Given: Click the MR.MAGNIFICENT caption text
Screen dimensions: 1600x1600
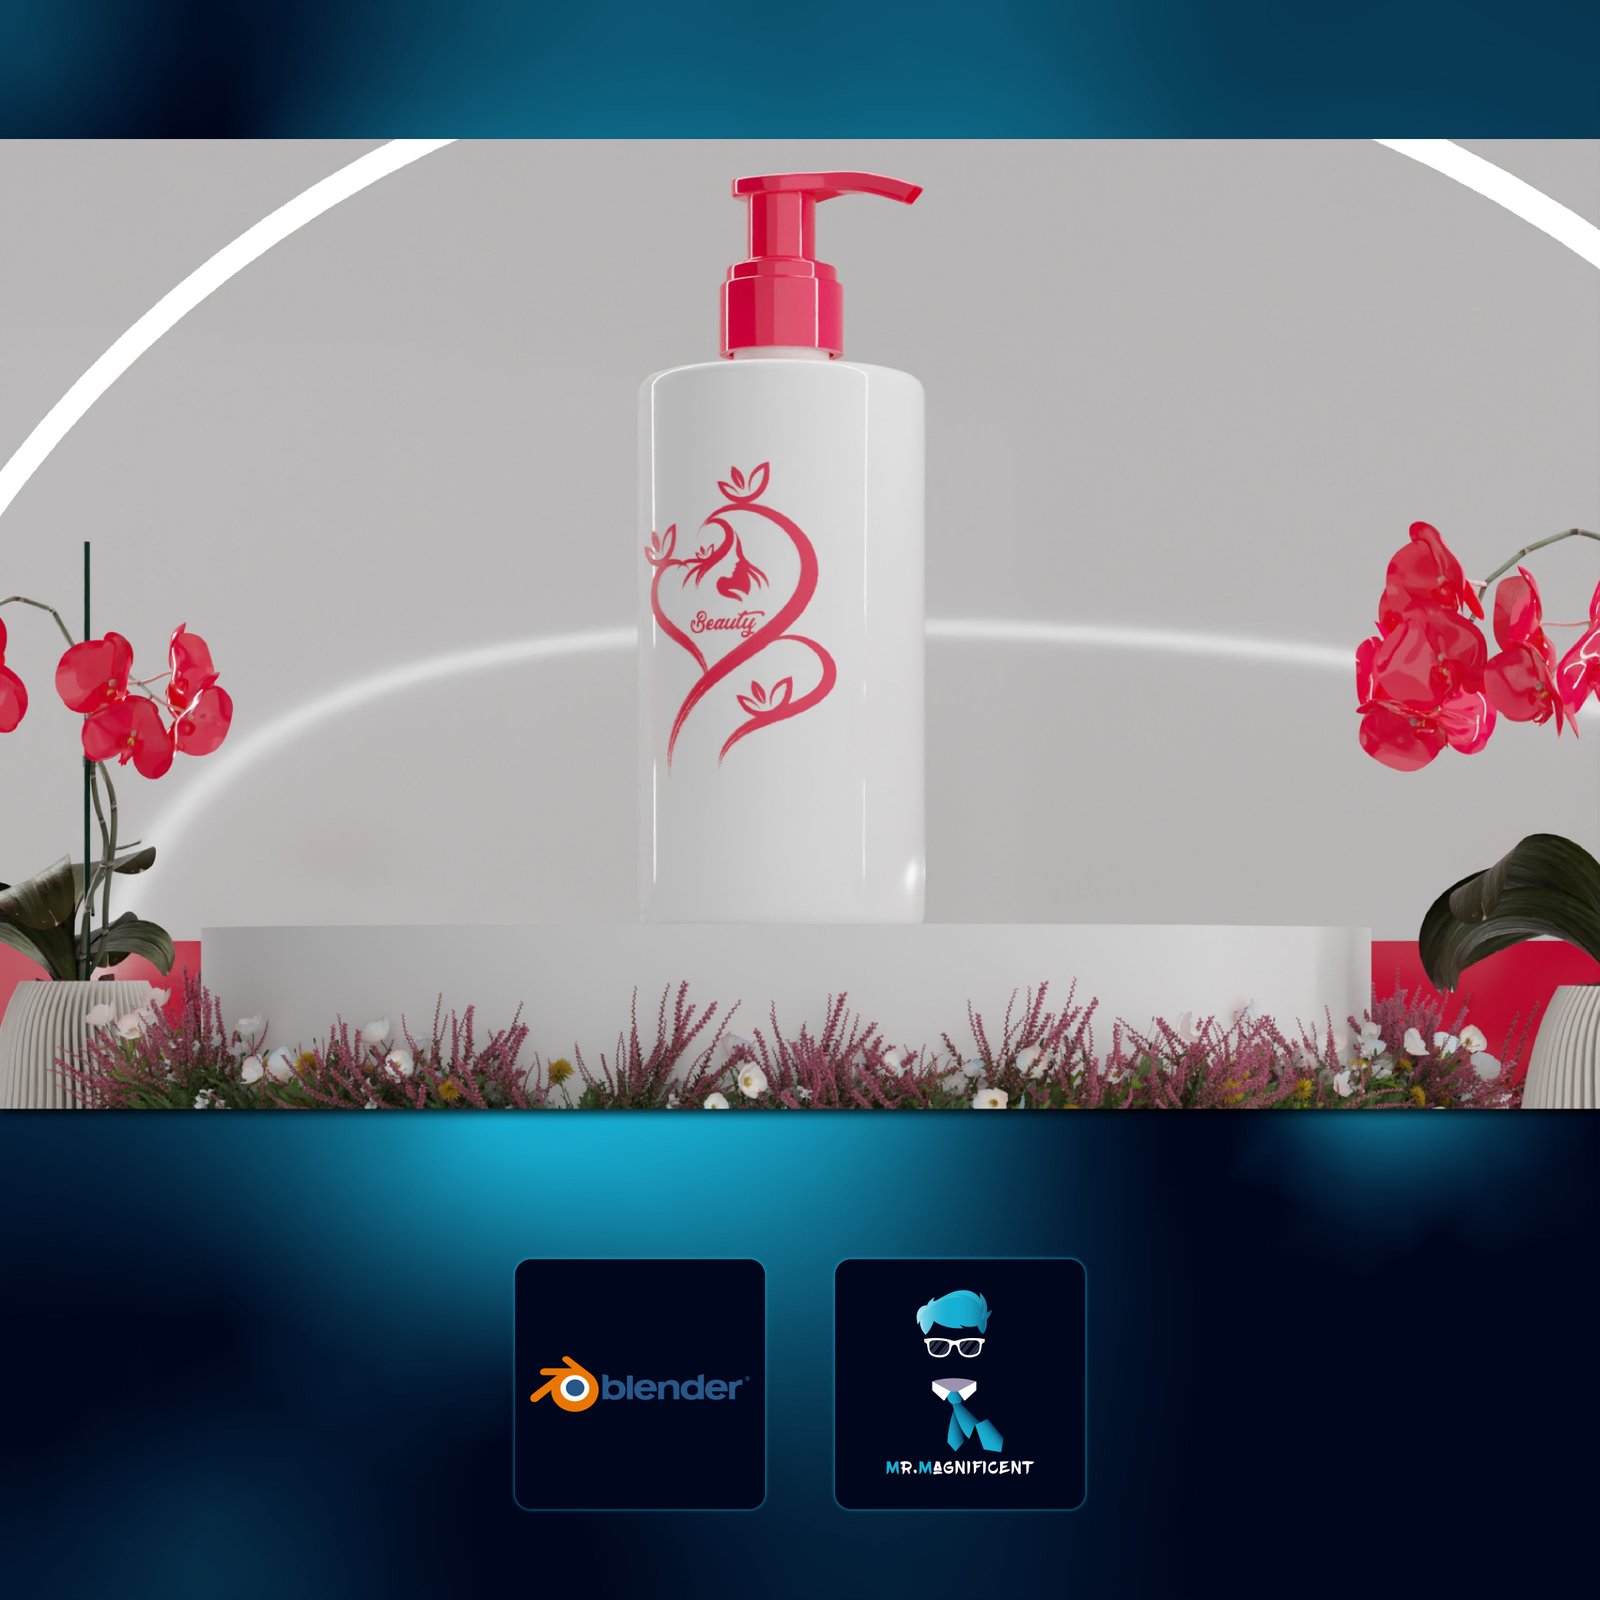Looking at the screenshot, I should point(959,1468).
